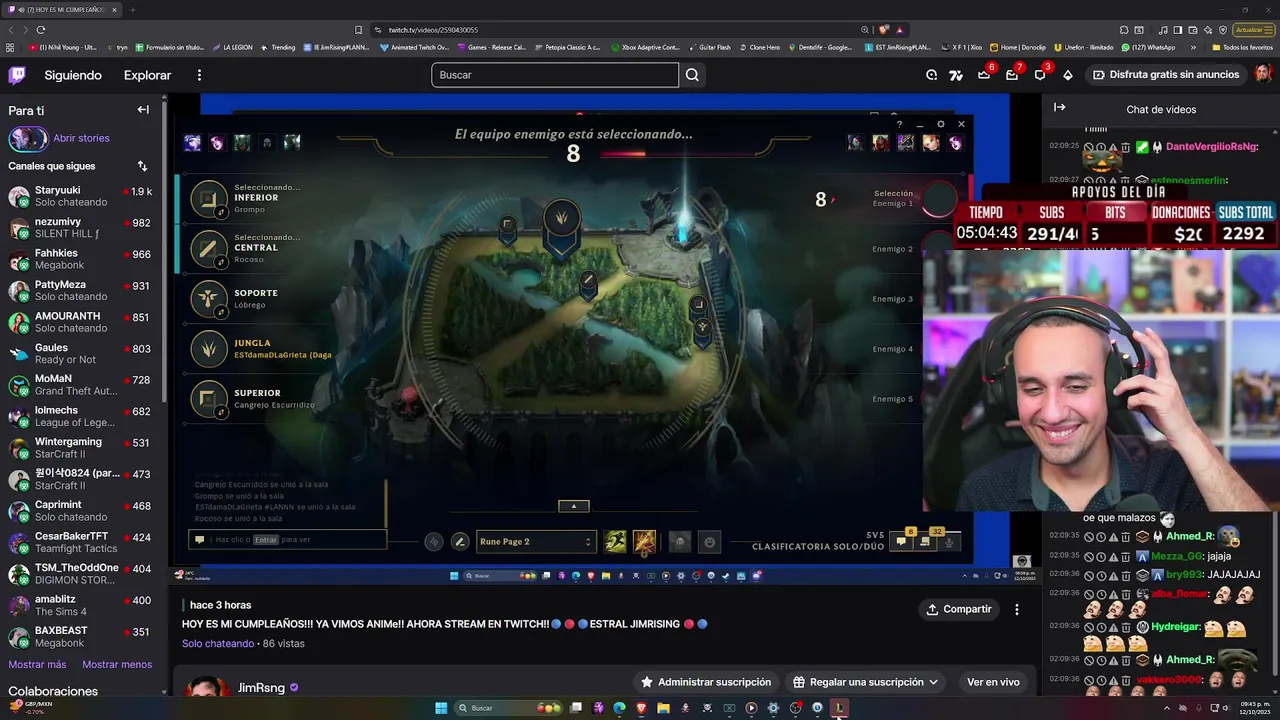Viewport: 1280px width, 720px height.
Task: Click the League chat input field
Action: coord(287,540)
